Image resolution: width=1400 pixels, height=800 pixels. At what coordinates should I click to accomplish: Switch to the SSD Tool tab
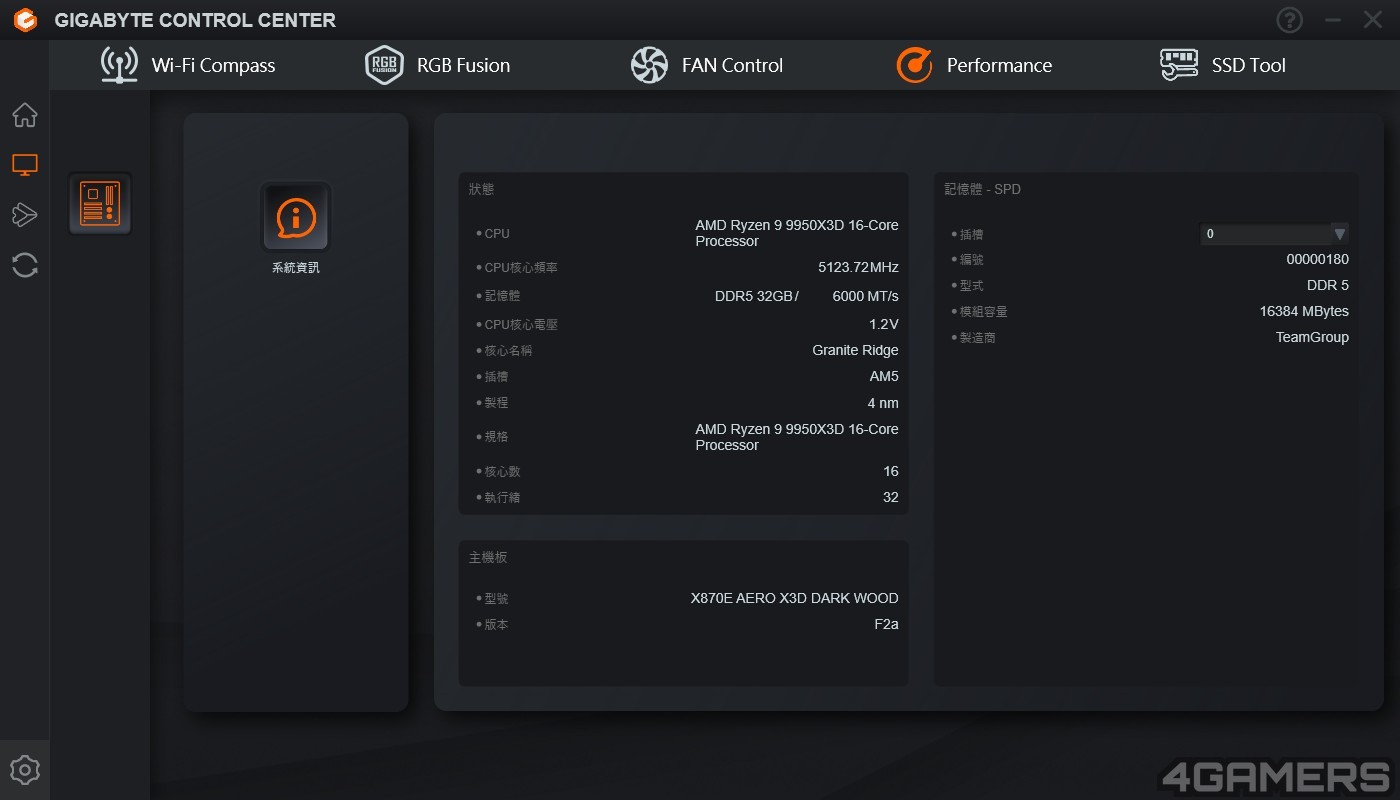coord(1248,65)
